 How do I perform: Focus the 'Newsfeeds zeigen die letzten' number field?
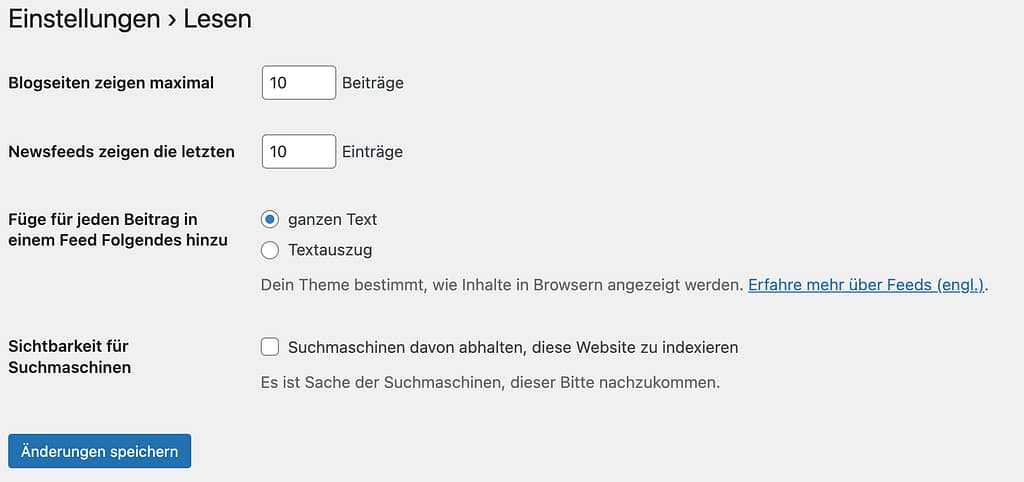coord(298,152)
